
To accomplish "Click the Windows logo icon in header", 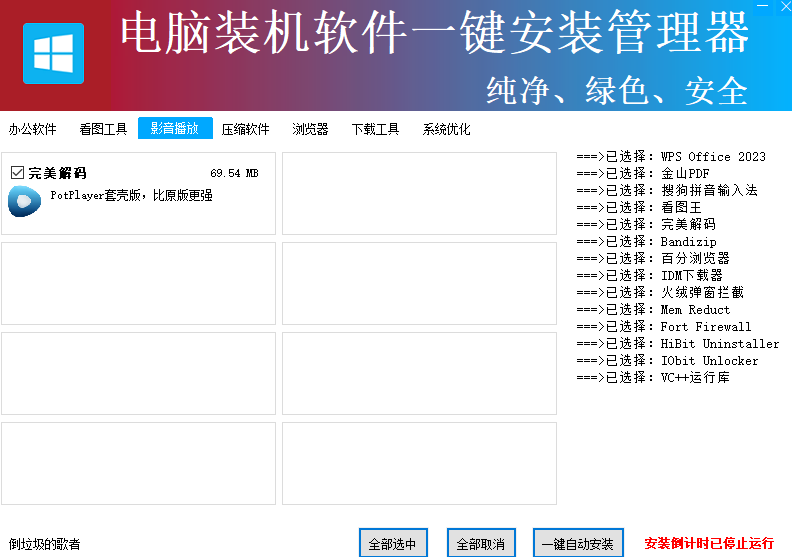I will 53,53.
